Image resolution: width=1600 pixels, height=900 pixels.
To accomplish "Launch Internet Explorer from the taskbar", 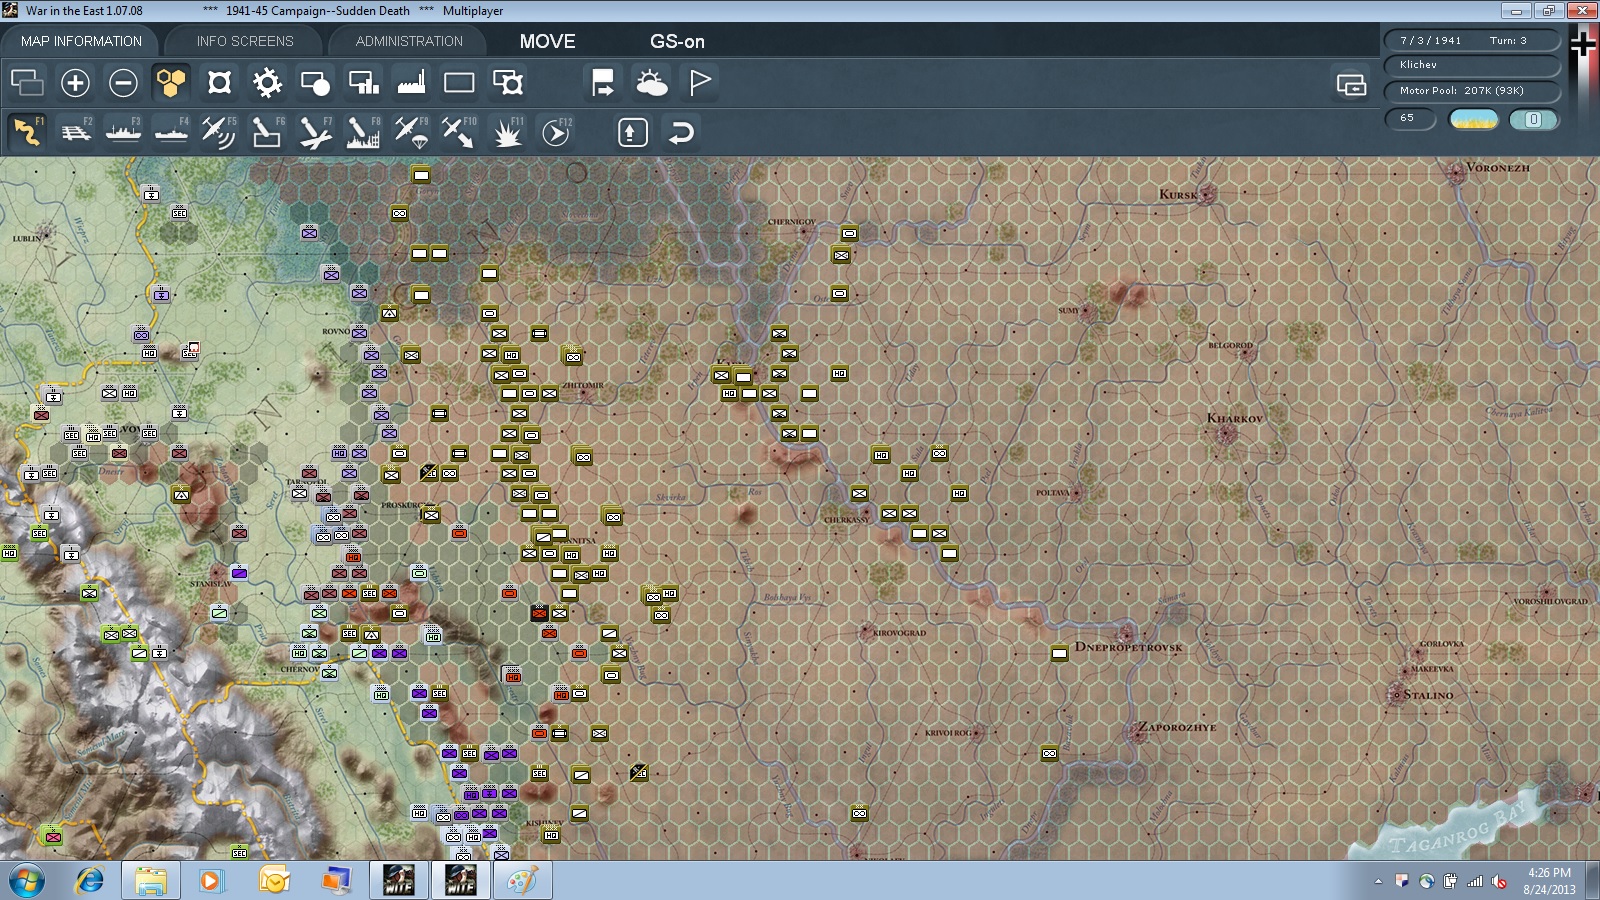I will pos(90,881).
